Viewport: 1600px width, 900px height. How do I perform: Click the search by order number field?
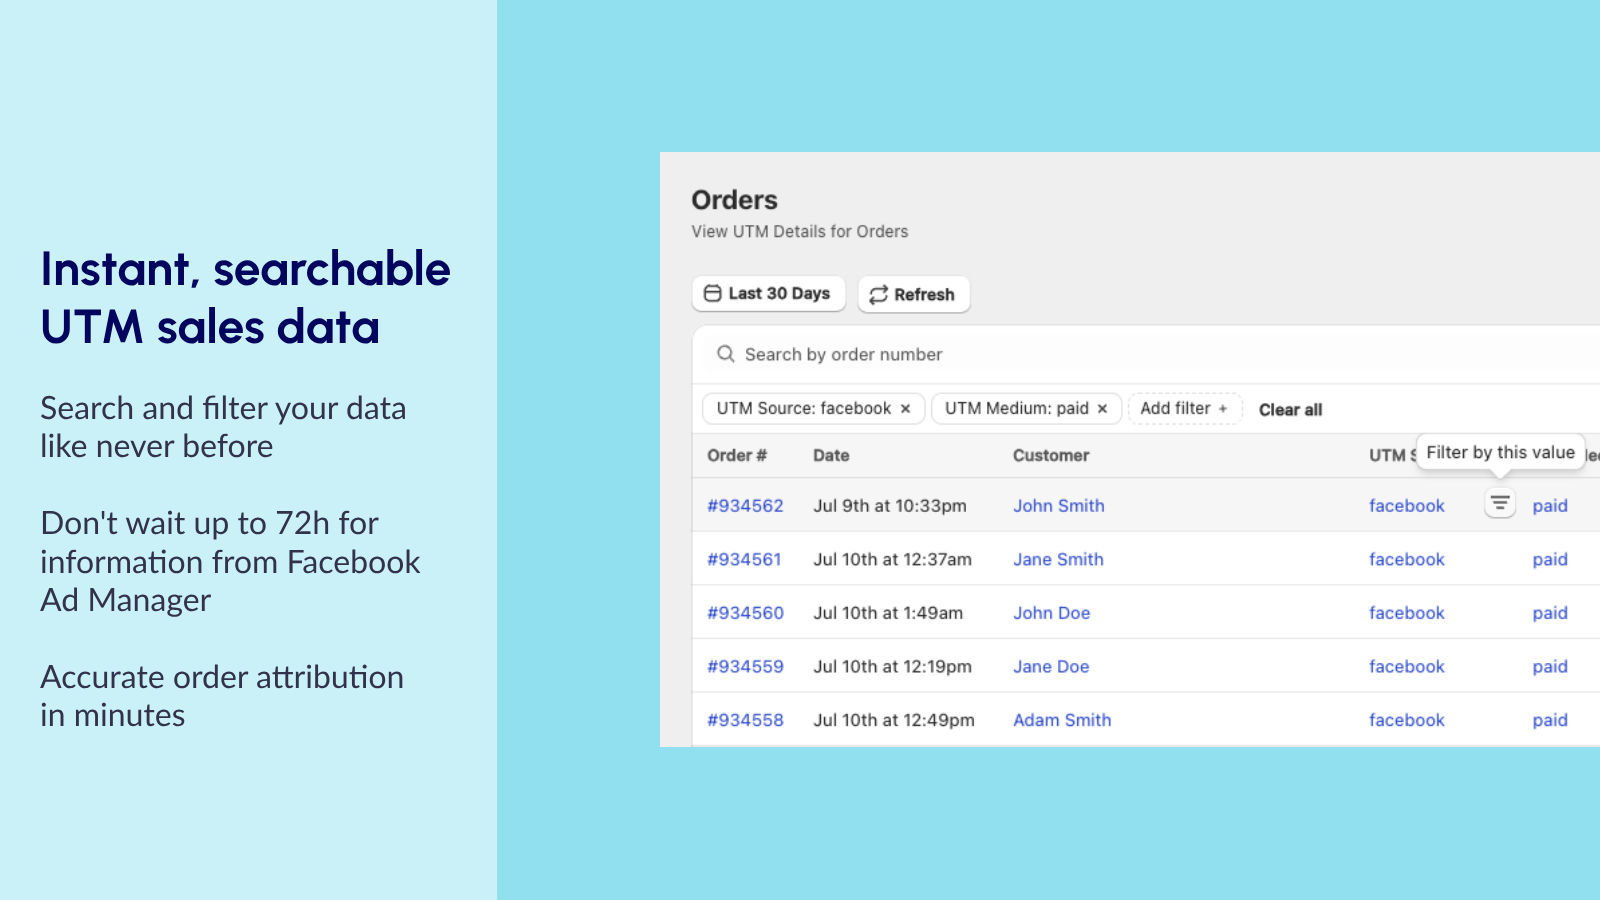tap(900, 354)
